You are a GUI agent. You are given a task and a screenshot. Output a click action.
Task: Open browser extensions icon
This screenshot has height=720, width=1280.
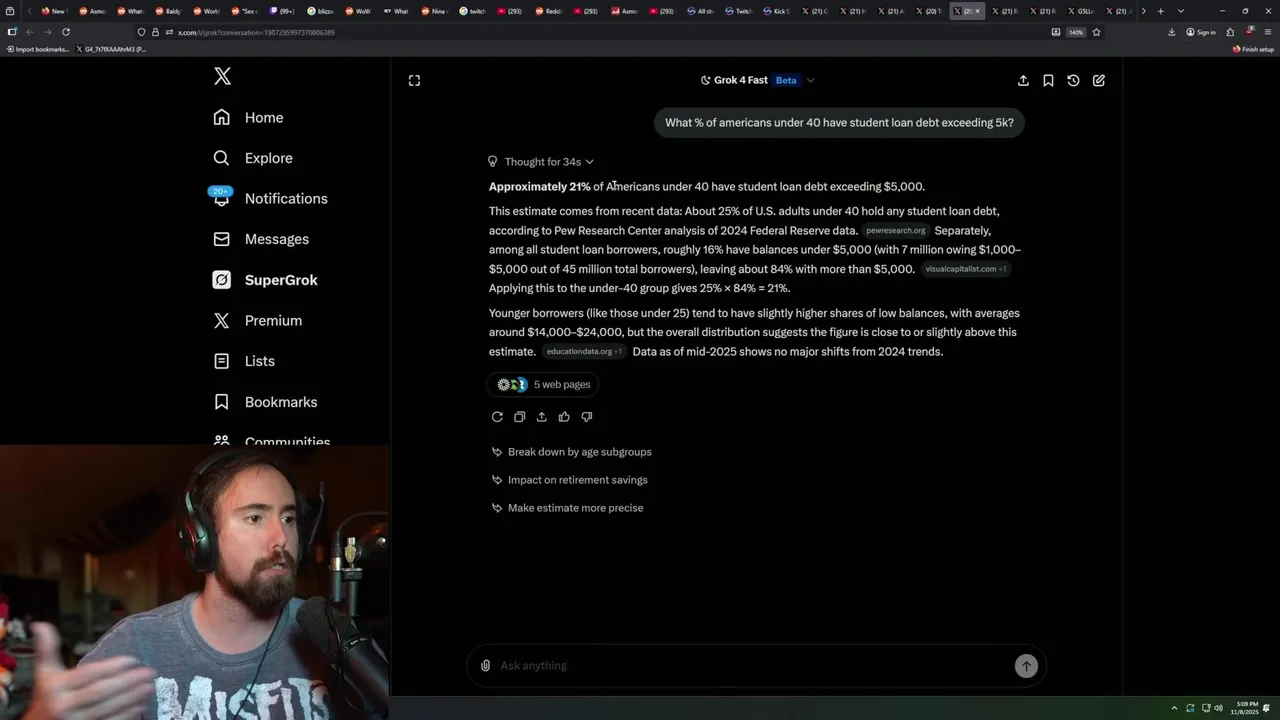pos(1230,32)
